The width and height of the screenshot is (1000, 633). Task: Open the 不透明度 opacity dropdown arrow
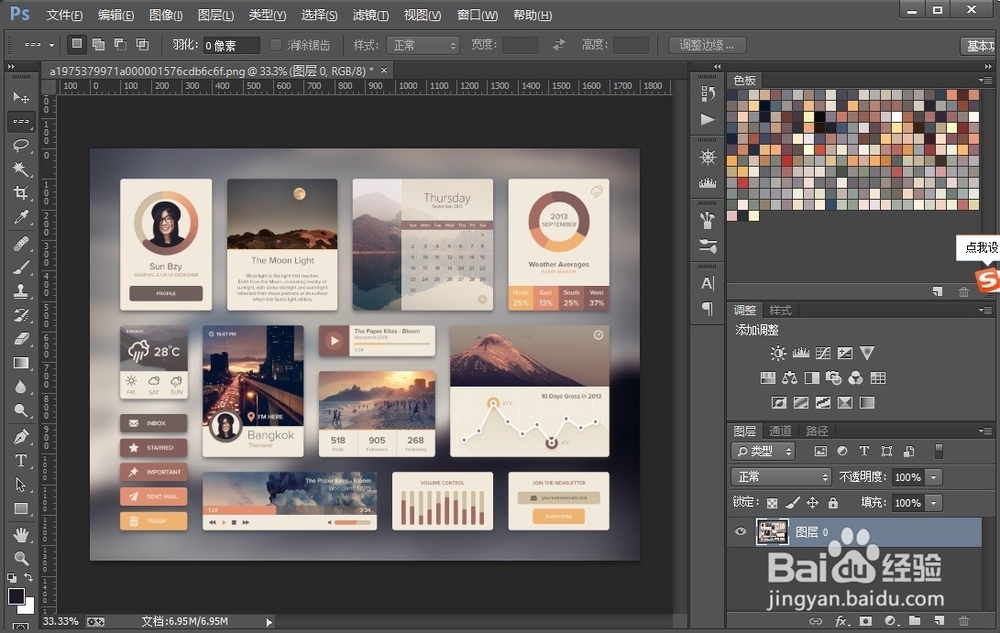(x=934, y=477)
